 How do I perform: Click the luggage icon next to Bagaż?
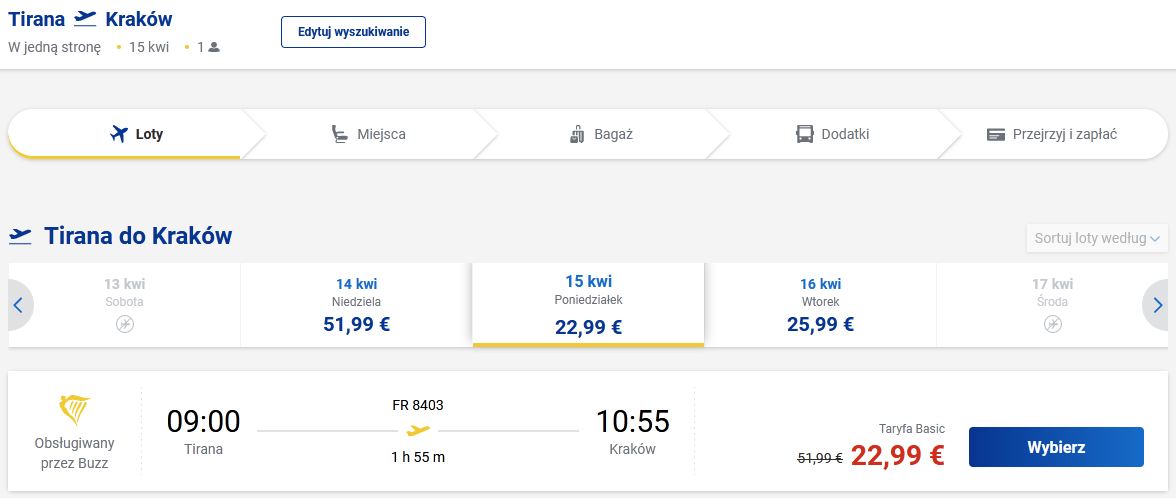(576, 134)
